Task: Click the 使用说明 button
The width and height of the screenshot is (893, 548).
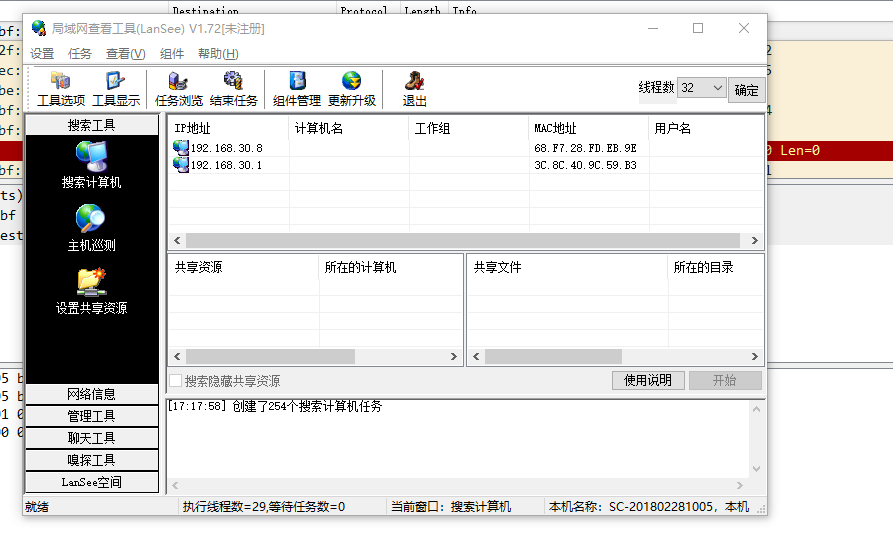Action: (x=648, y=381)
